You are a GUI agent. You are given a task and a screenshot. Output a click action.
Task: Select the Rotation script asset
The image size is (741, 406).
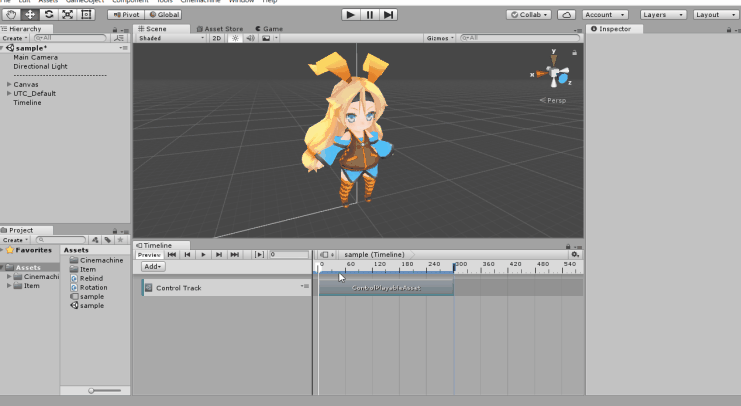tap(89, 287)
